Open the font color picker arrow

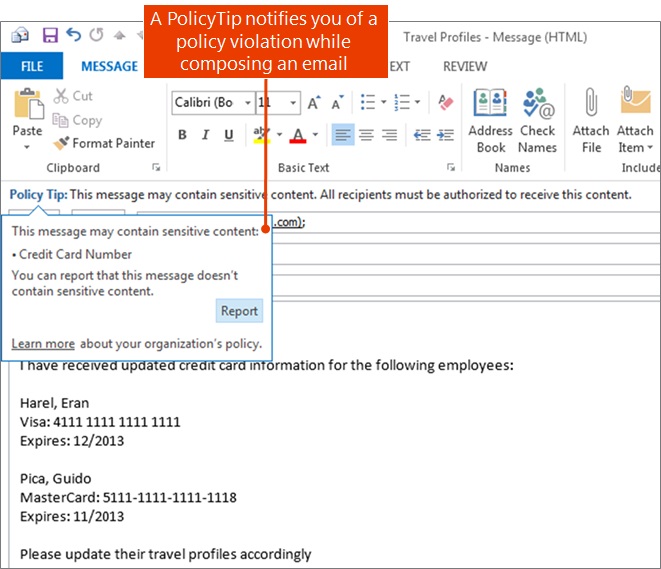316,135
